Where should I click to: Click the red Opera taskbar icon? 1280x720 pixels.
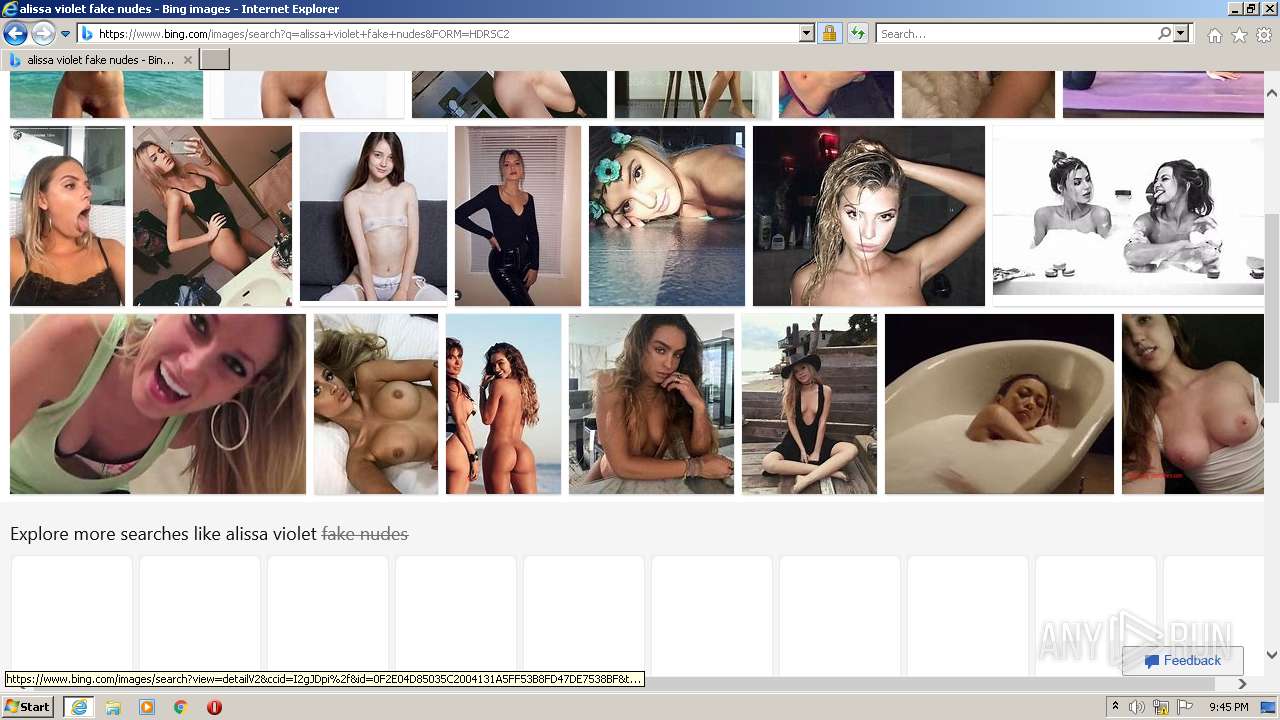(x=214, y=707)
